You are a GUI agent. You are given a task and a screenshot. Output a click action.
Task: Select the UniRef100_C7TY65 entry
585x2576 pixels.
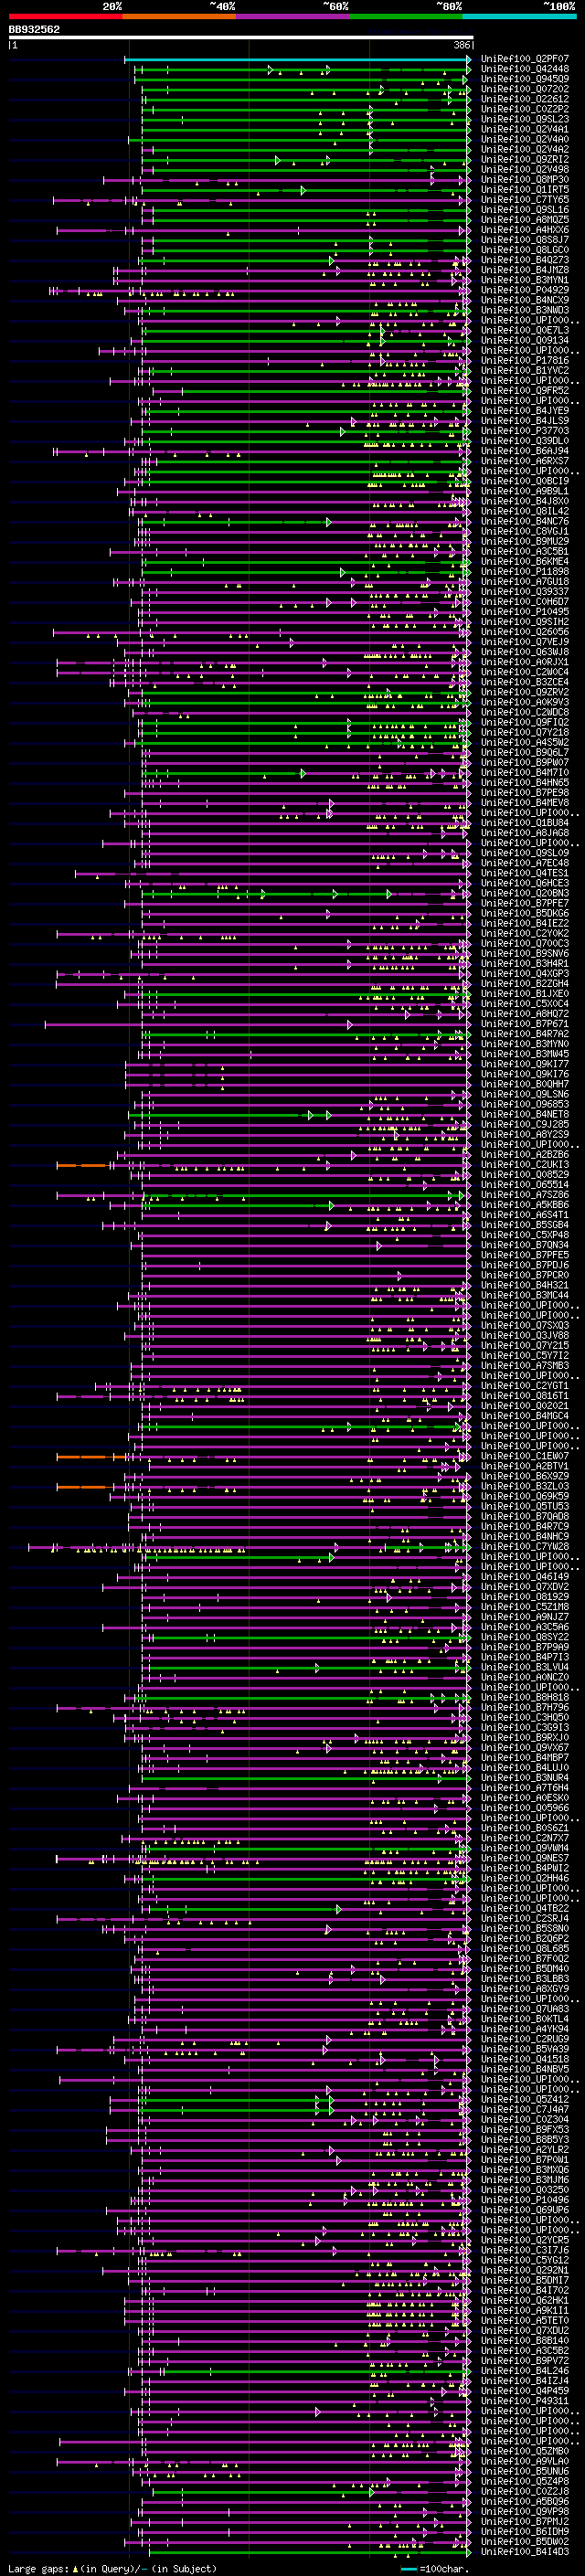click(x=525, y=200)
